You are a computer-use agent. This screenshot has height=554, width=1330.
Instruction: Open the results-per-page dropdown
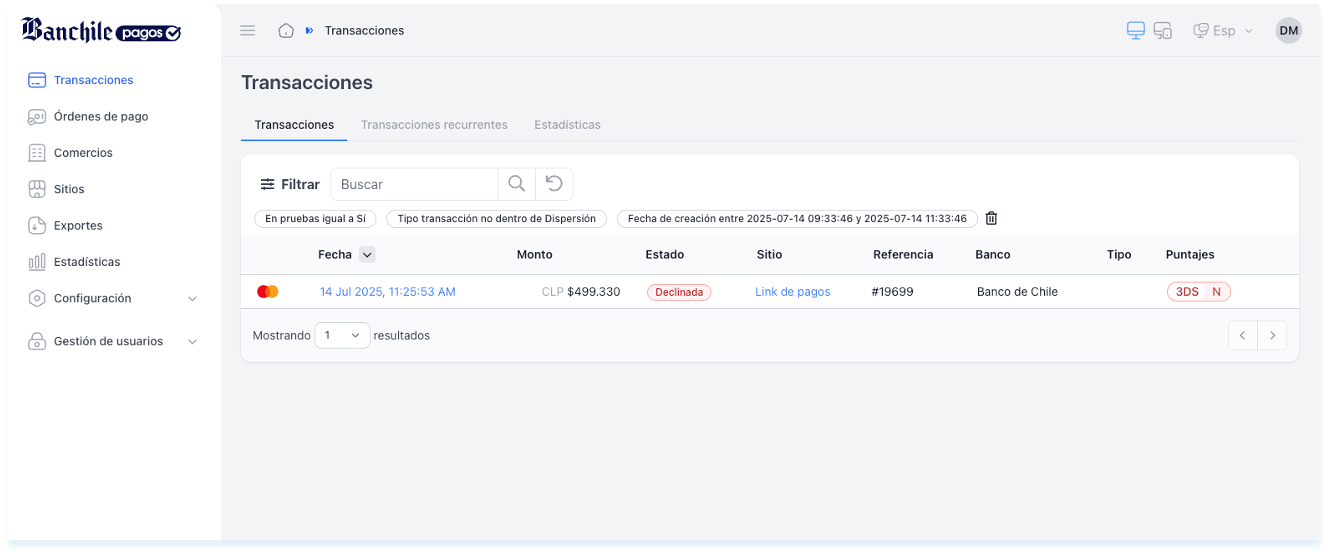tap(342, 336)
